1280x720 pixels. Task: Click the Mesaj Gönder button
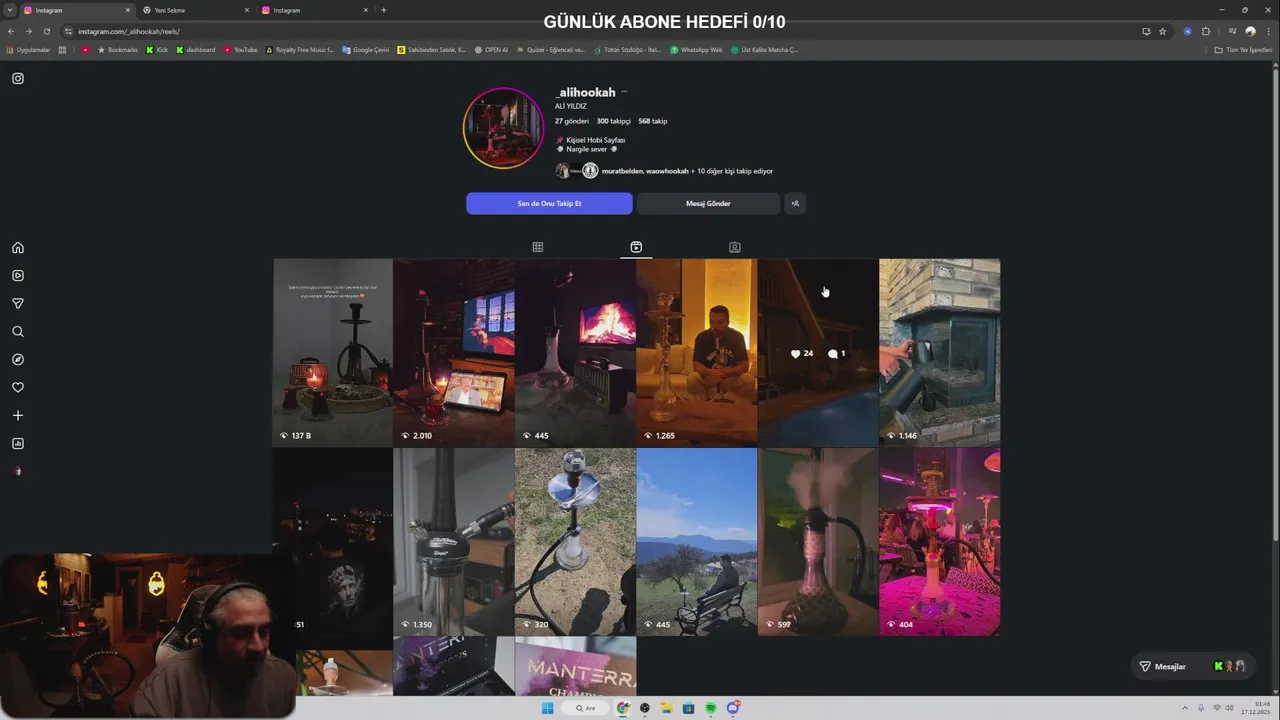pyautogui.click(x=708, y=203)
